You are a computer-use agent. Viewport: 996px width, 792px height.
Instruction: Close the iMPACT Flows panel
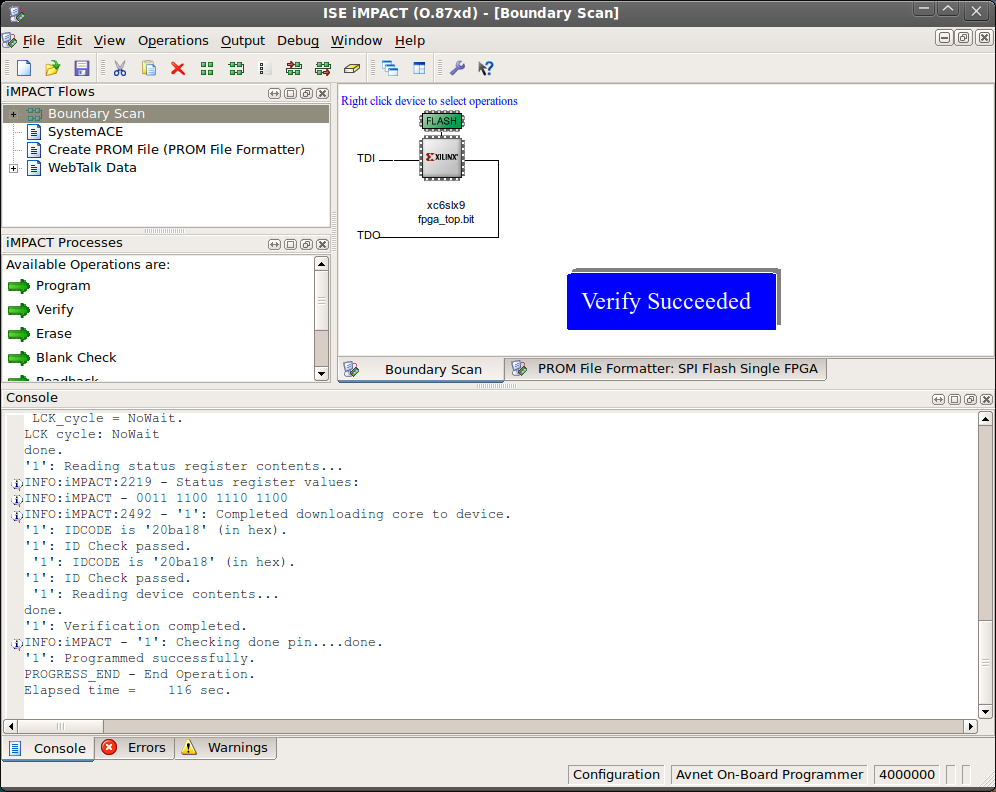coord(323,93)
